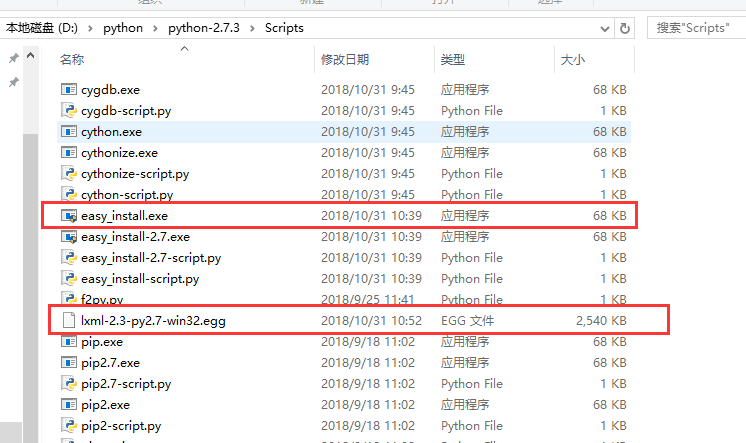The image size is (746, 443).
Task: Click the 类型 column header
Action: coord(452,60)
